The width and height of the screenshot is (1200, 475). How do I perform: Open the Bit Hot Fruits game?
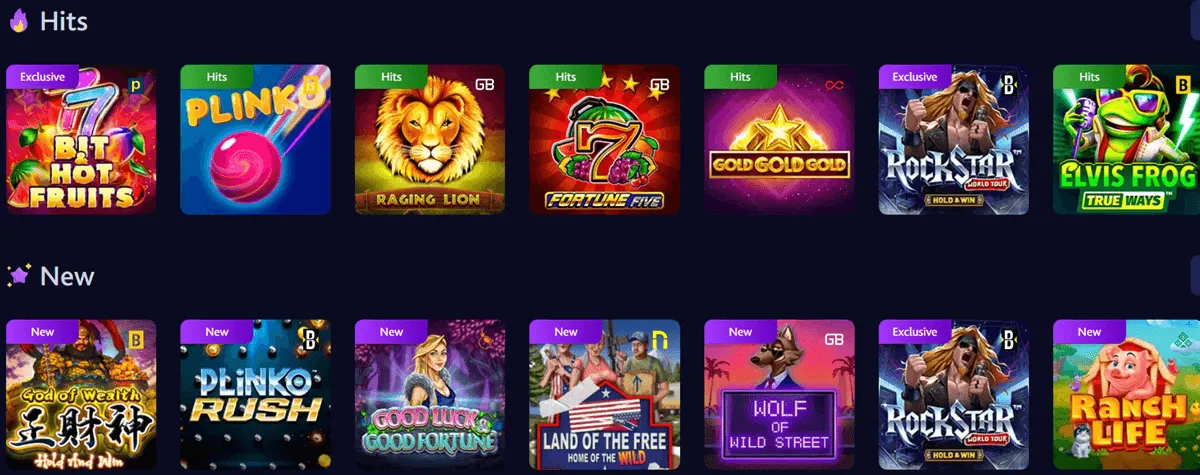pyautogui.click(x=81, y=140)
